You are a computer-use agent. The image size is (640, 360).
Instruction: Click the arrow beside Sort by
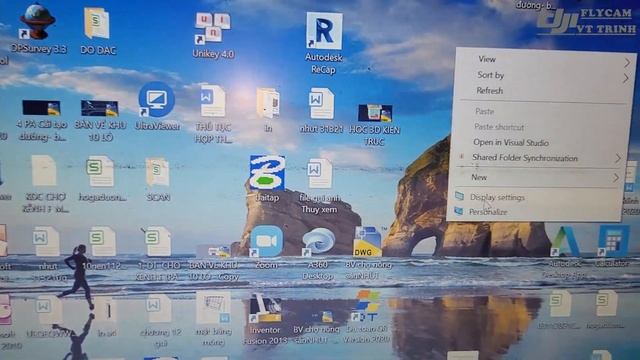pos(626,78)
